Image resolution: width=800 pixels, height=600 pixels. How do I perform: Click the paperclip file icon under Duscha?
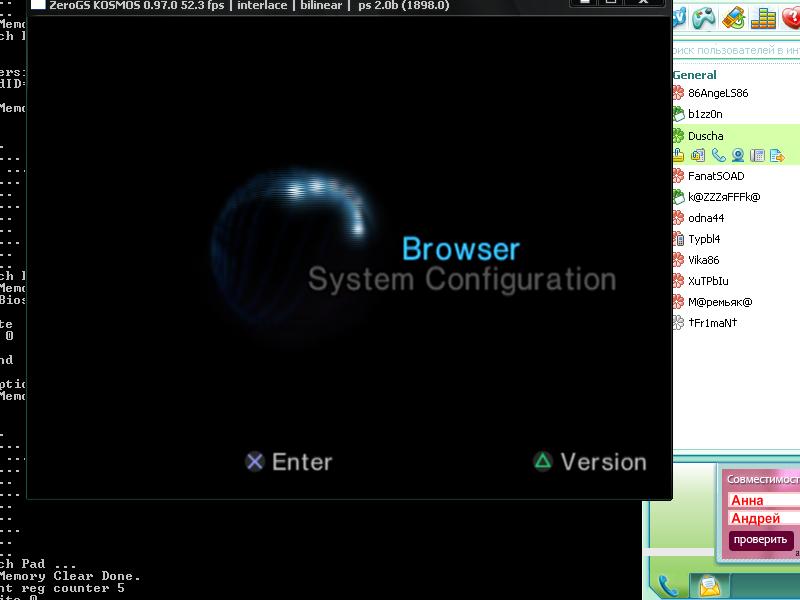[678, 155]
